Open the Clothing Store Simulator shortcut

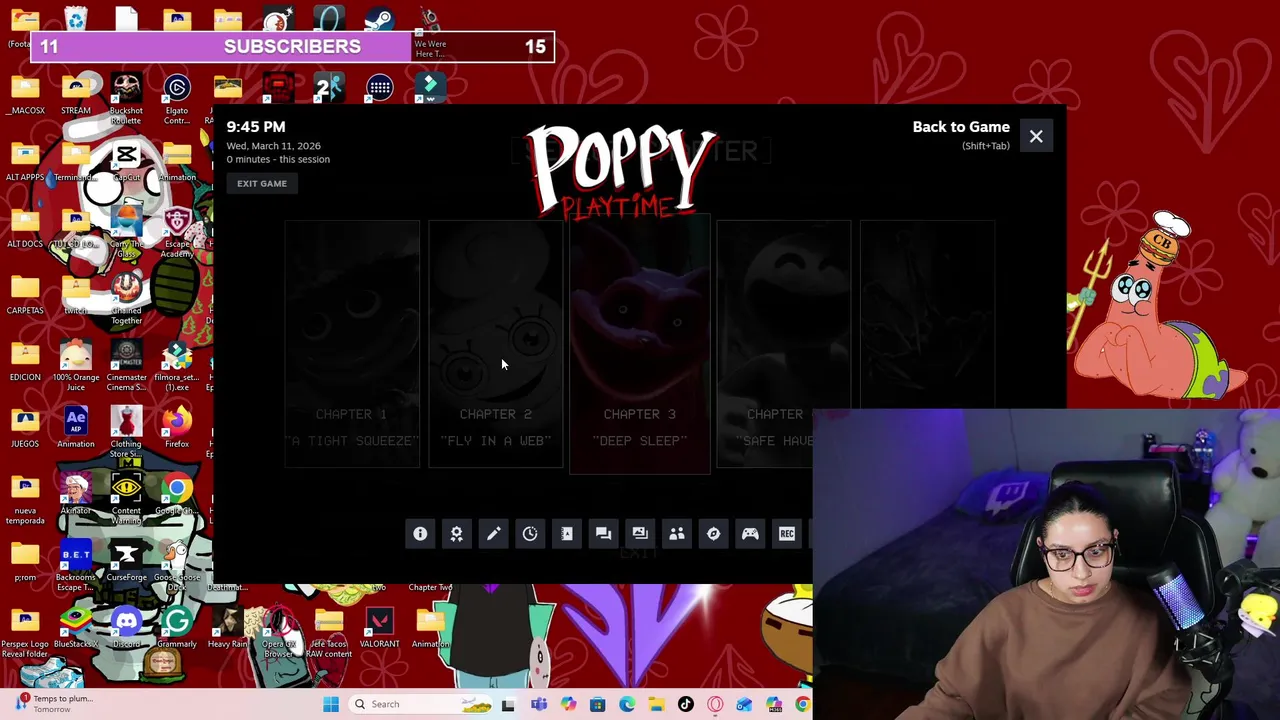(126, 432)
